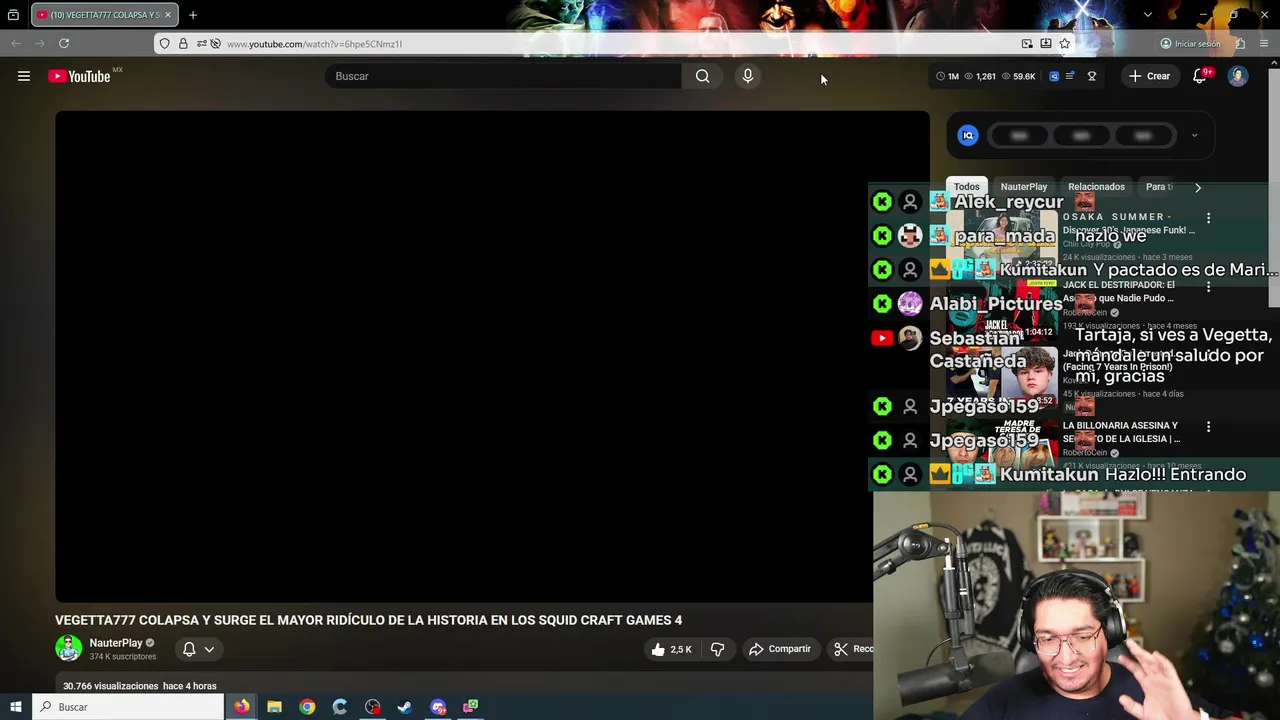
Task: Open notifications bell in YouTube header
Action: 1199,76
